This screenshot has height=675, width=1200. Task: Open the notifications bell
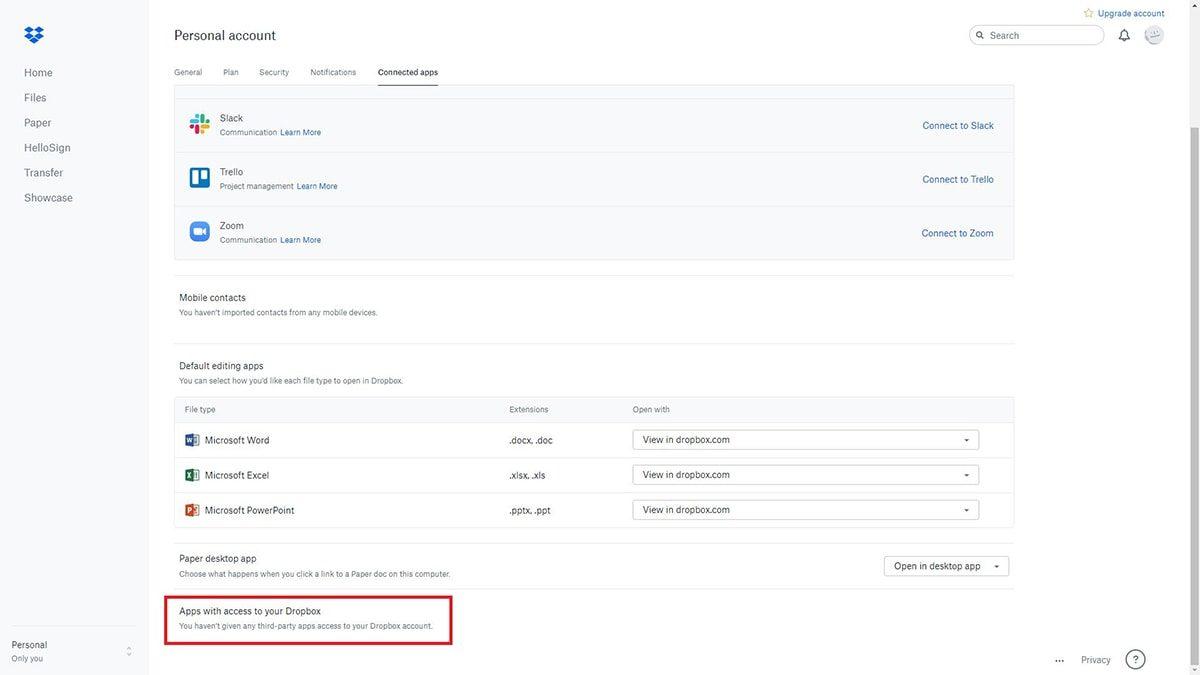[x=1124, y=35]
